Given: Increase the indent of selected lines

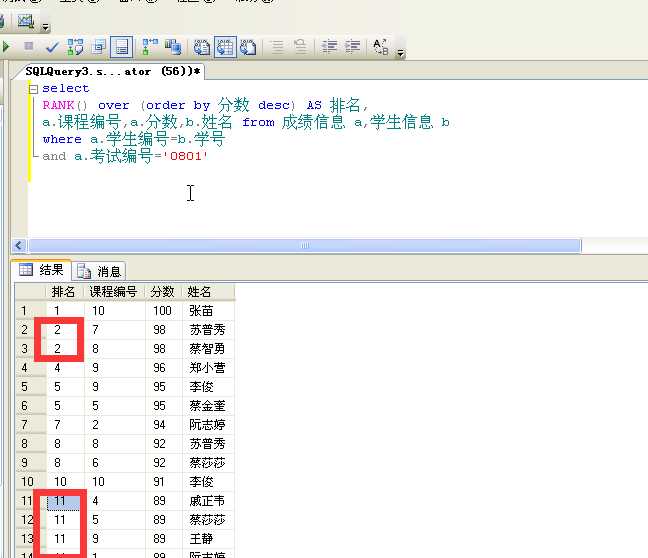Looking at the screenshot, I should (353, 47).
